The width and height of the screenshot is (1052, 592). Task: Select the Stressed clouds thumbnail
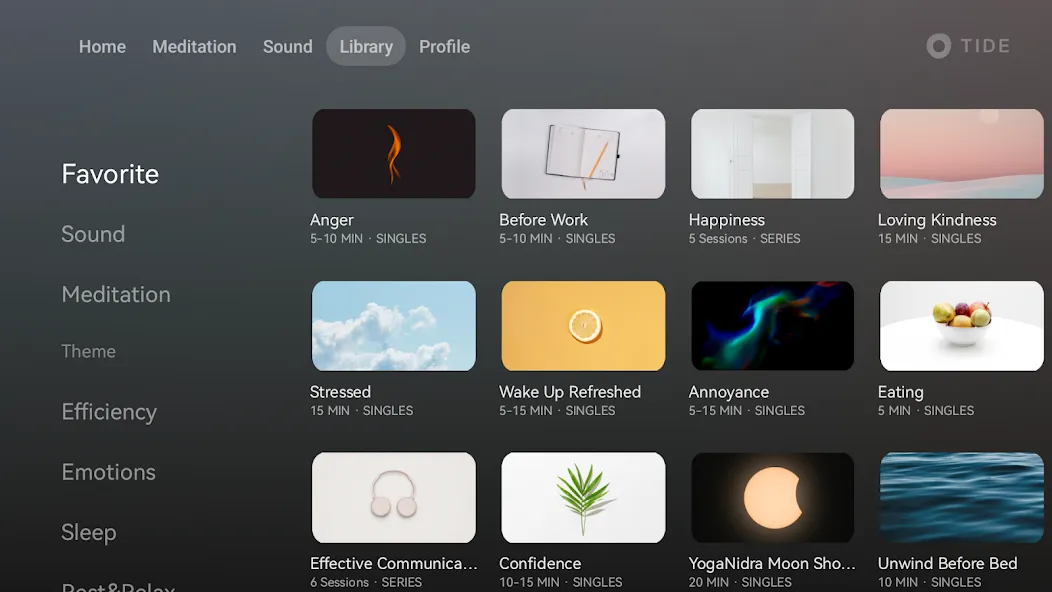click(394, 326)
